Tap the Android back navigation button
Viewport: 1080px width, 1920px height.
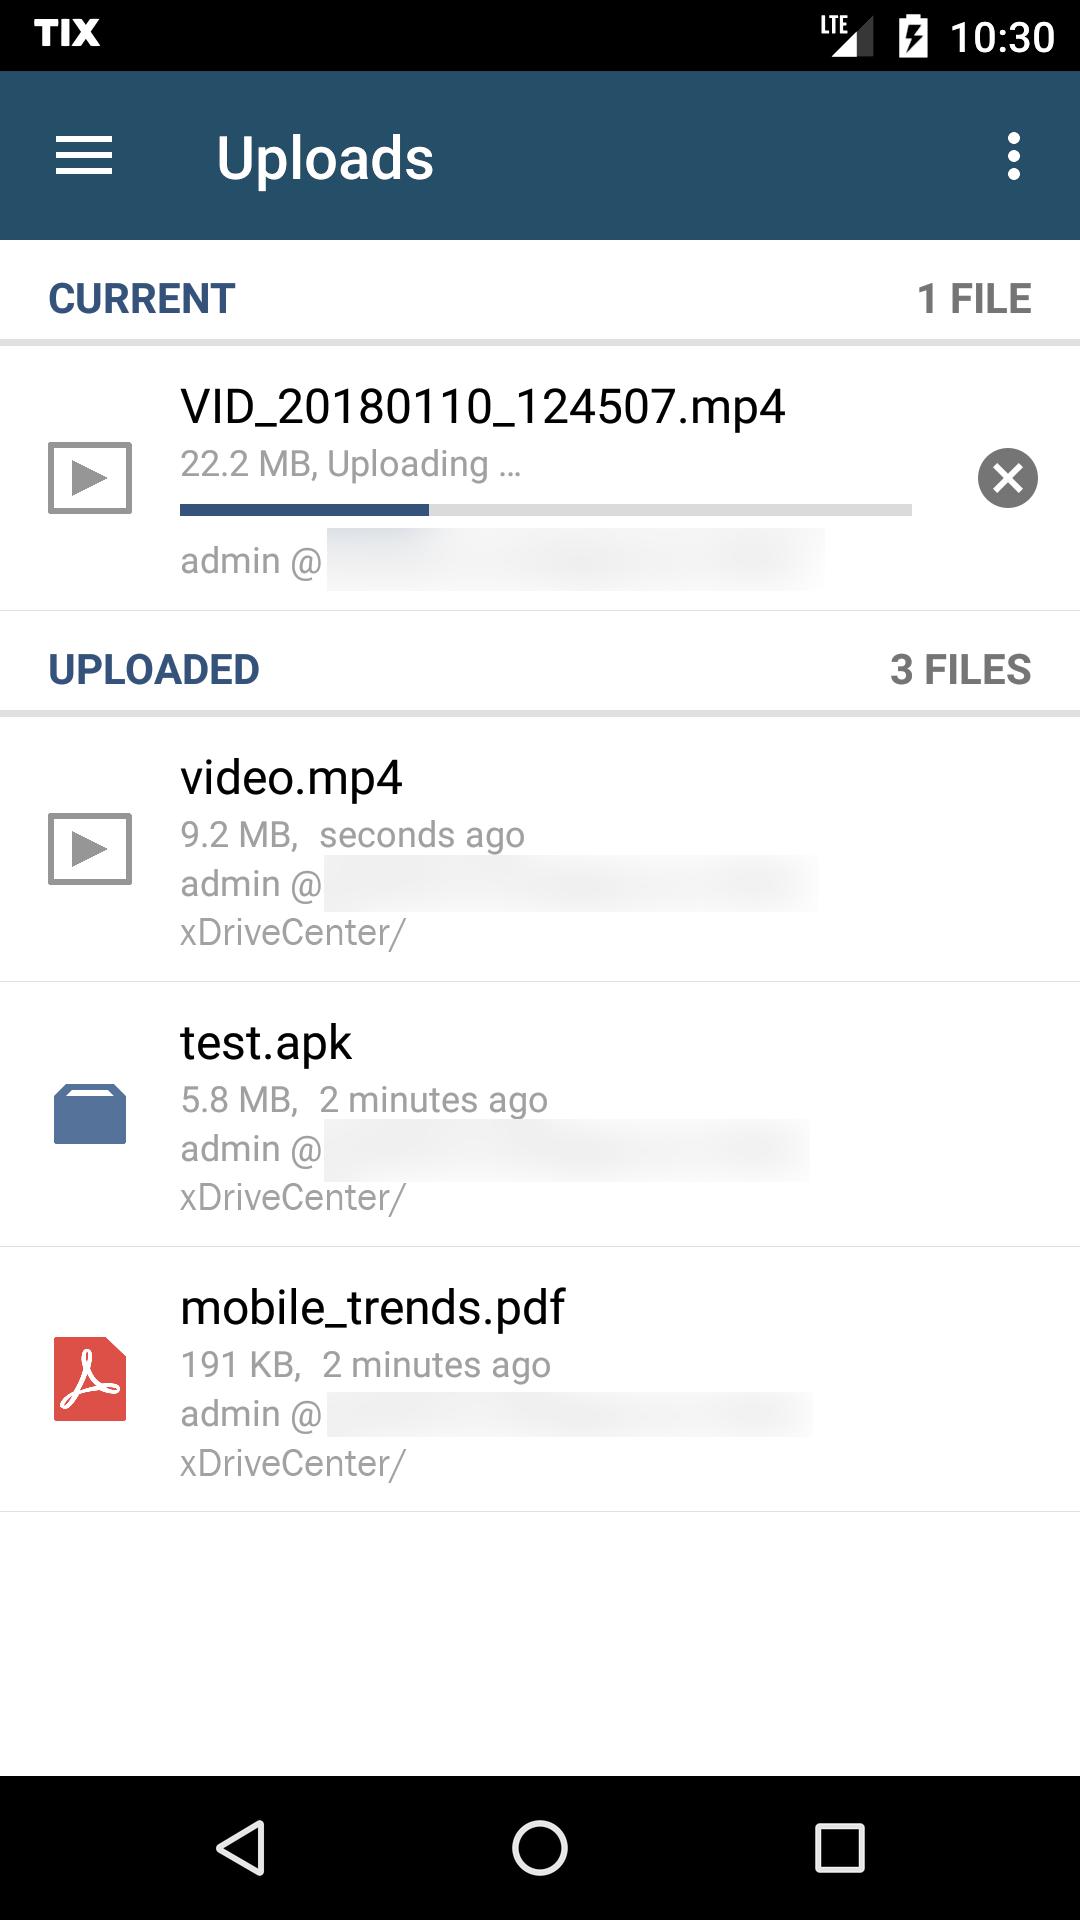241,1847
